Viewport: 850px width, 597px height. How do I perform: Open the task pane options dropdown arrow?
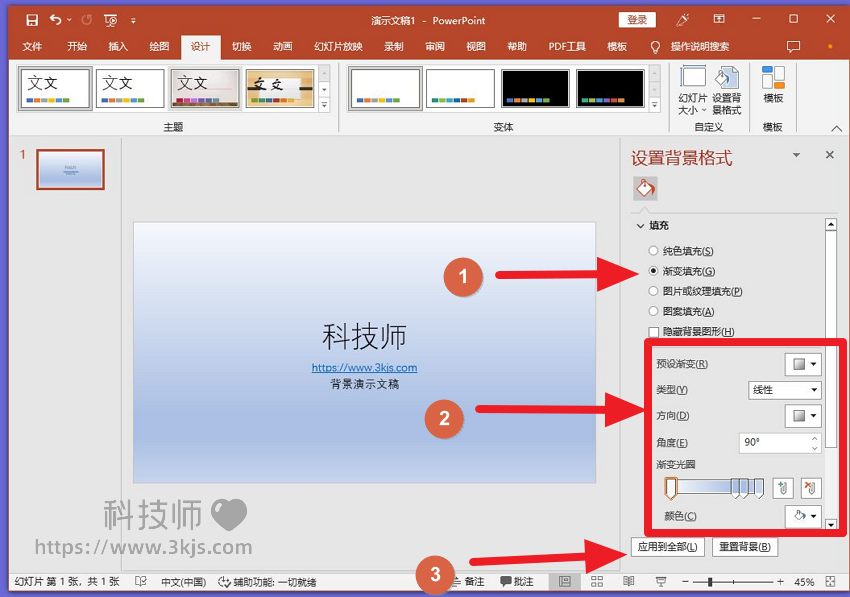(x=796, y=155)
